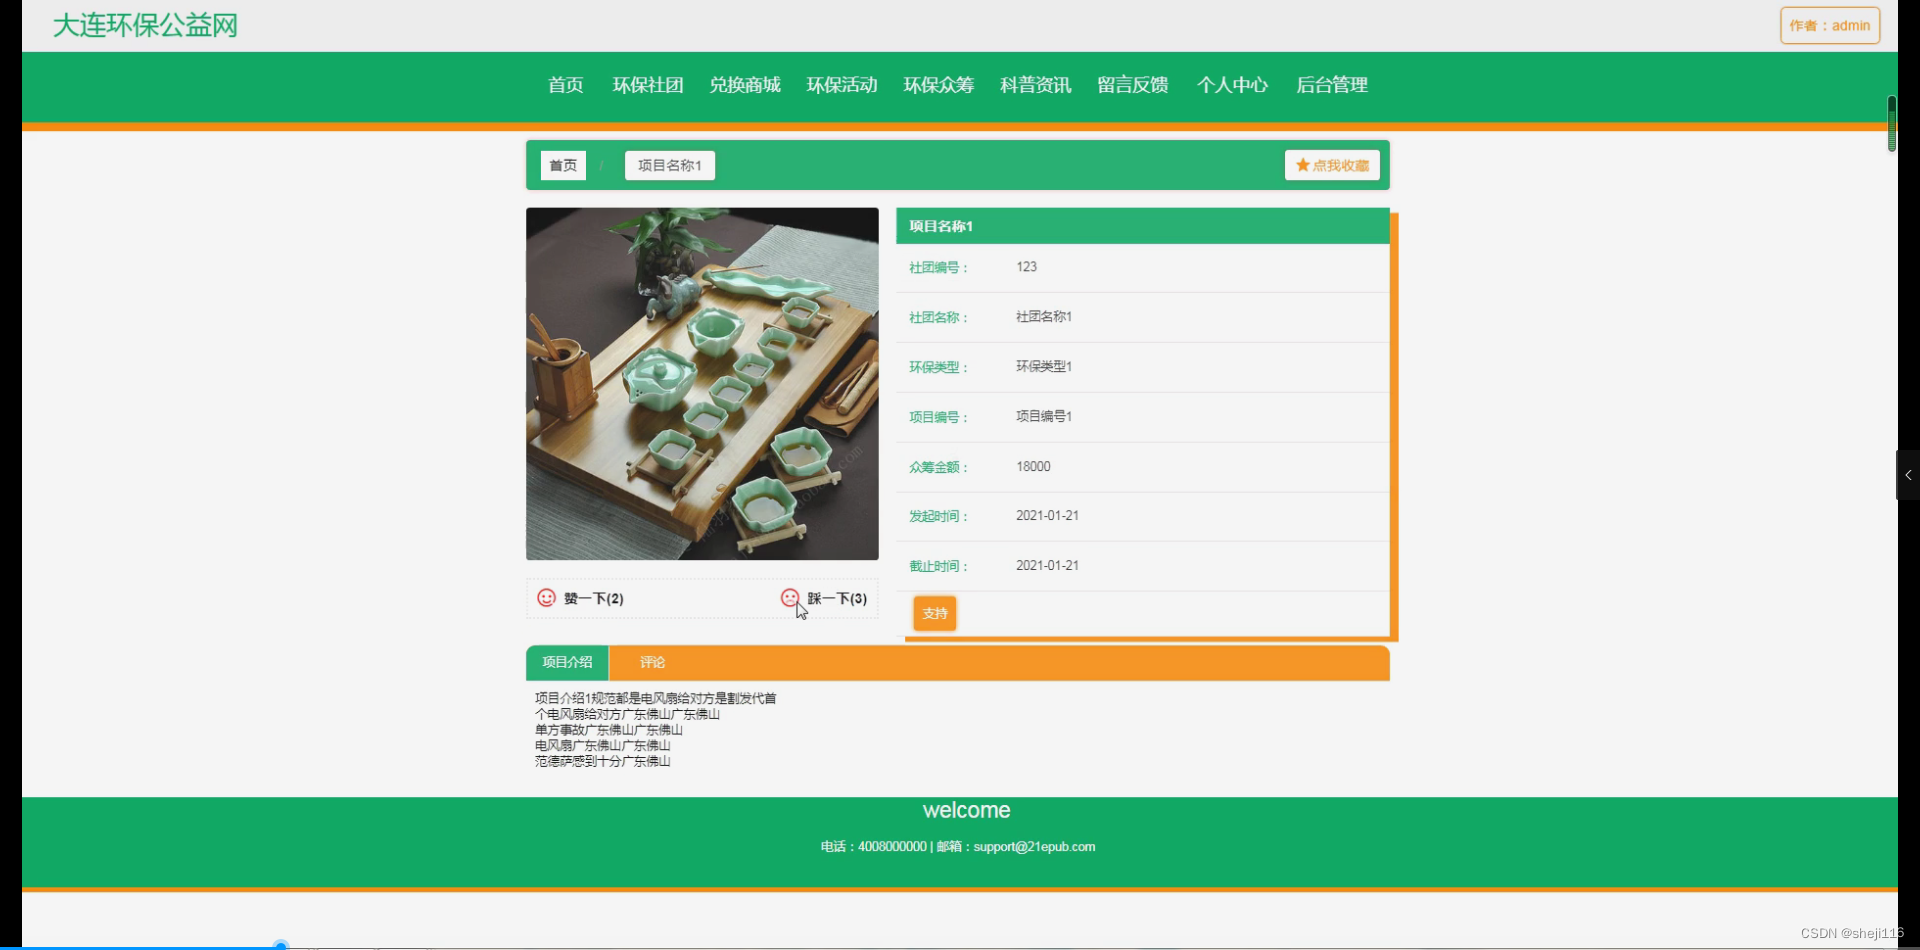Click the green page scrollbar on the right
The height and width of the screenshot is (950, 1920).
(1891, 124)
